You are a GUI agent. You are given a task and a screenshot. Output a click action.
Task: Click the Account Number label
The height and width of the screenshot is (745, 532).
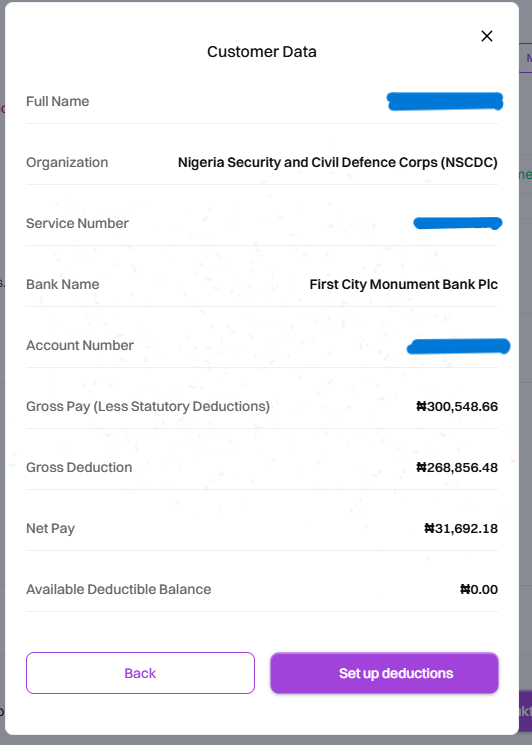click(80, 345)
